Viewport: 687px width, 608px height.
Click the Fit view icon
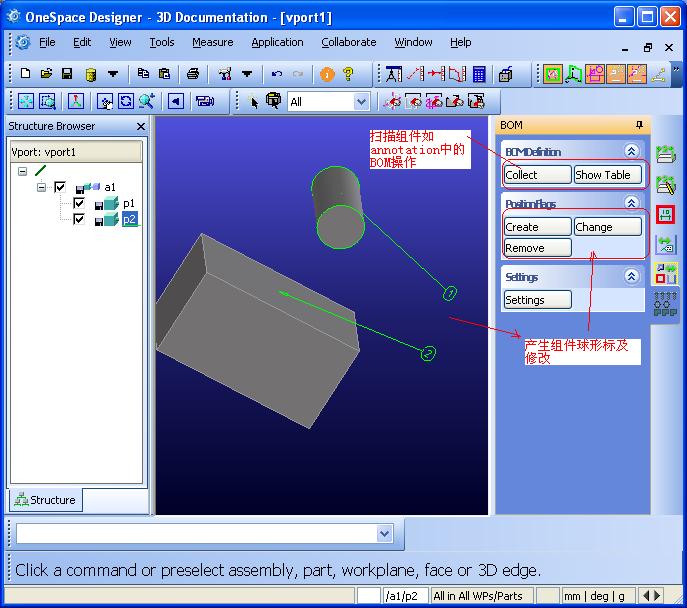pyautogui.click(x=26, y=102)
